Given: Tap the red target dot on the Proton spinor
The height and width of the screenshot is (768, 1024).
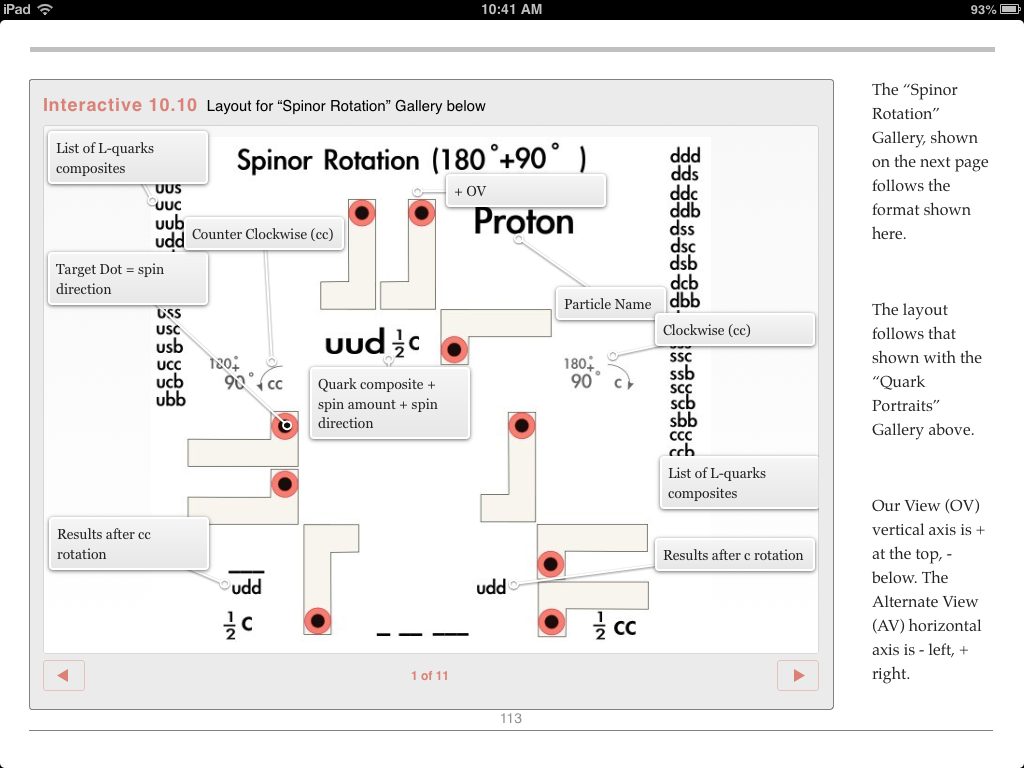Looking at the screenshot, I should [421, 211].
